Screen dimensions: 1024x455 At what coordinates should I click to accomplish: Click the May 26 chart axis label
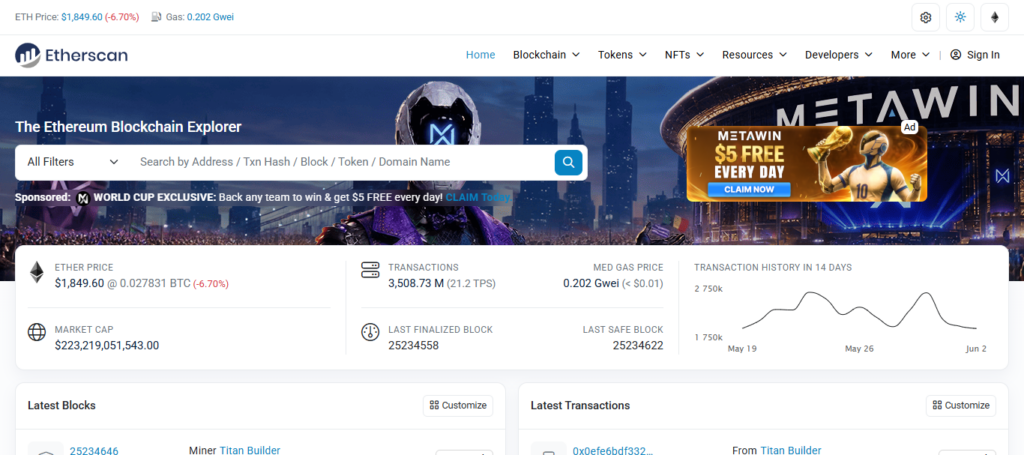tap(859, 349)
